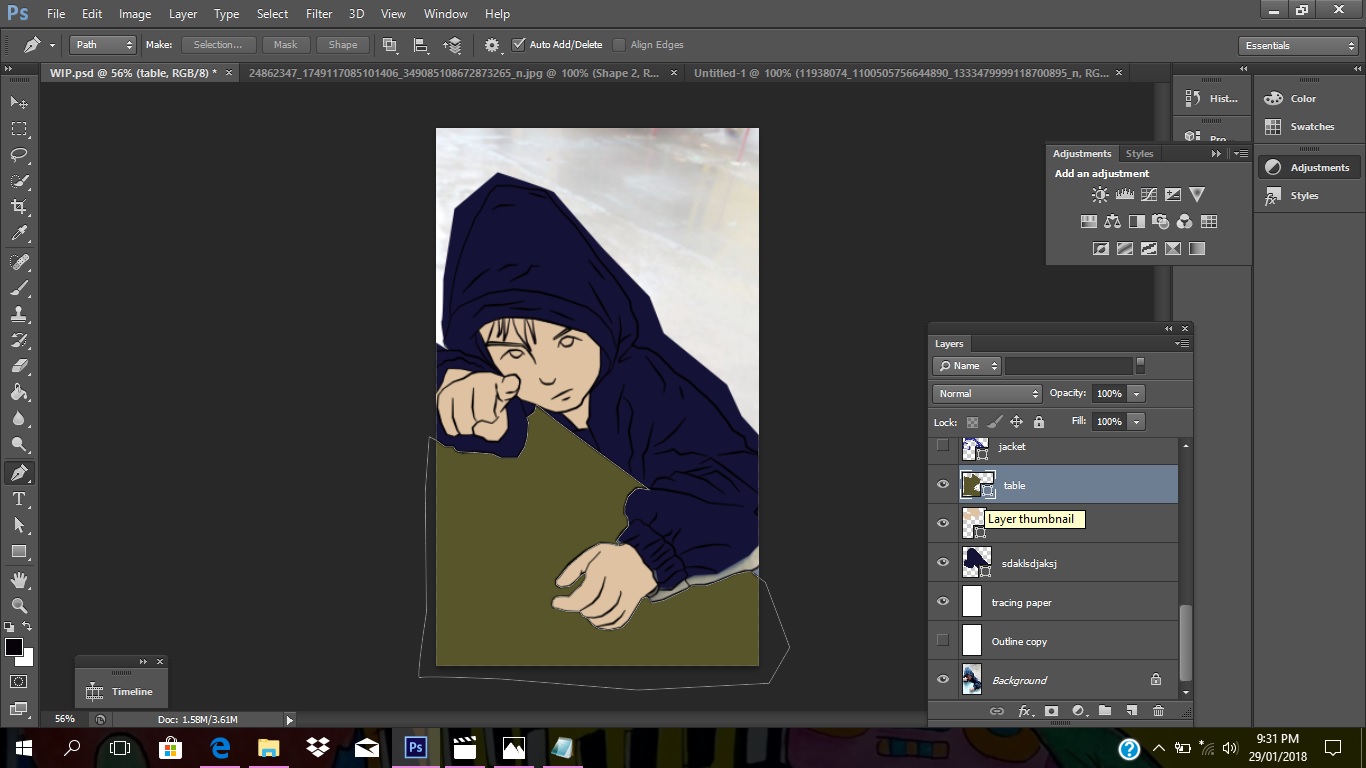
Task: Create a new layer group
Action: (1105, 711)
